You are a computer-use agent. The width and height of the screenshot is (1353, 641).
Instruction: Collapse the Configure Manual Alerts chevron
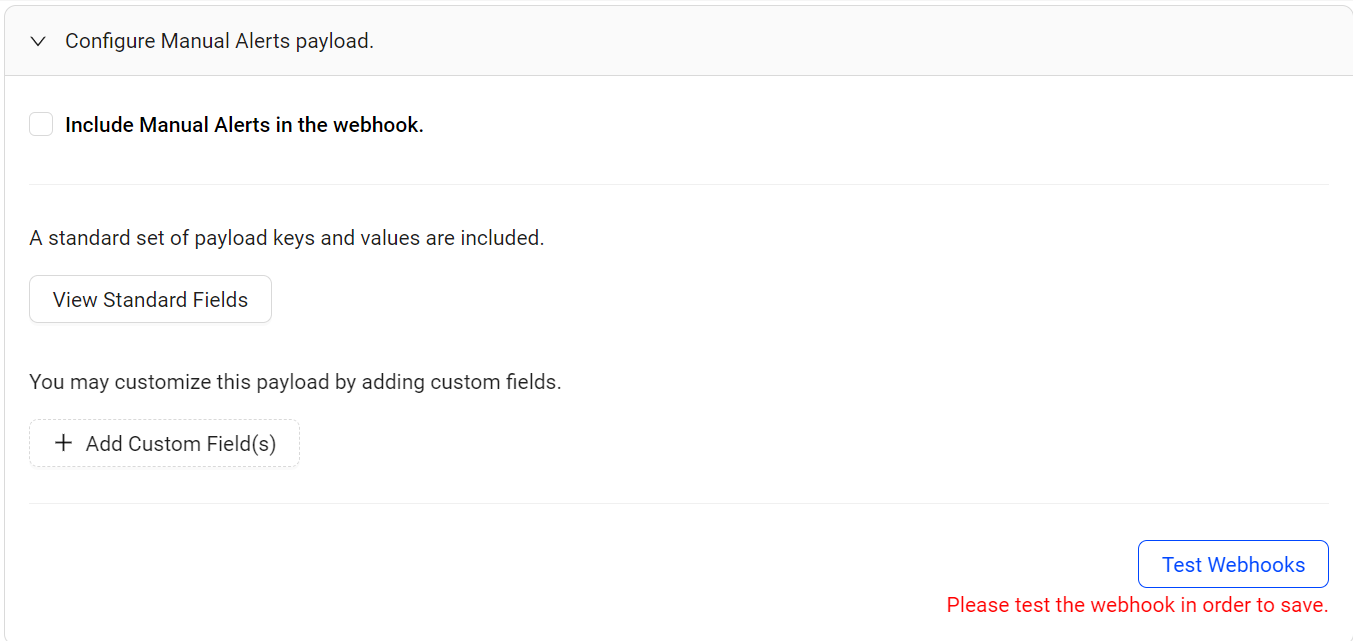[x=38, y=41]
